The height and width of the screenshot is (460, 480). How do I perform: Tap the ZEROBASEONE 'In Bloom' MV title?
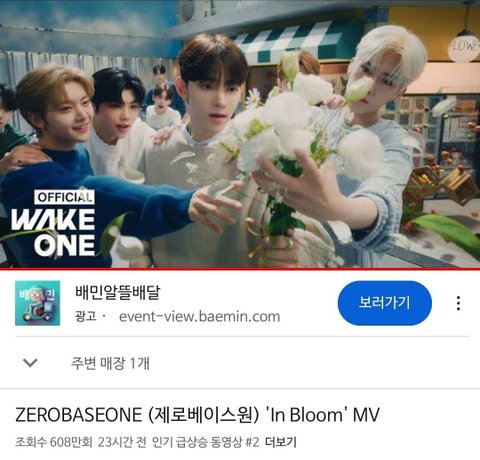197,415
